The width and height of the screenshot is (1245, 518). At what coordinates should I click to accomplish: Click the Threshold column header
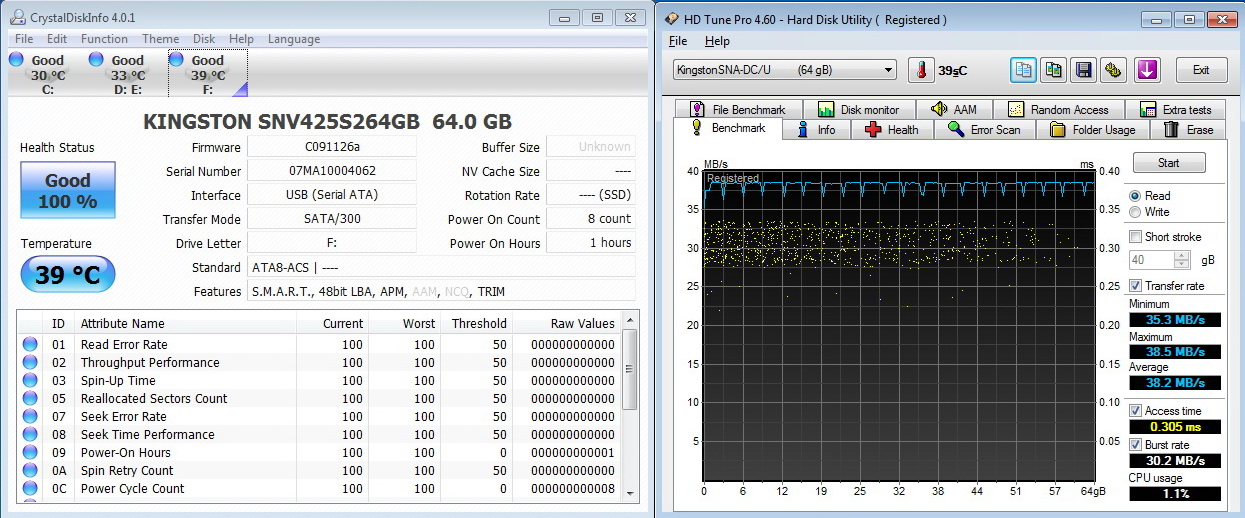(x=478, y=324)
